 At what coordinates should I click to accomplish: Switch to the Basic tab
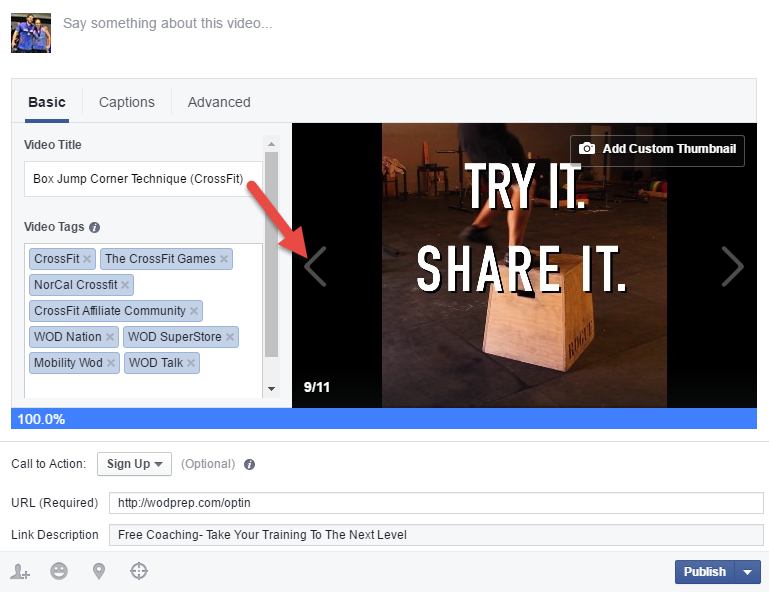coord(47,103)
